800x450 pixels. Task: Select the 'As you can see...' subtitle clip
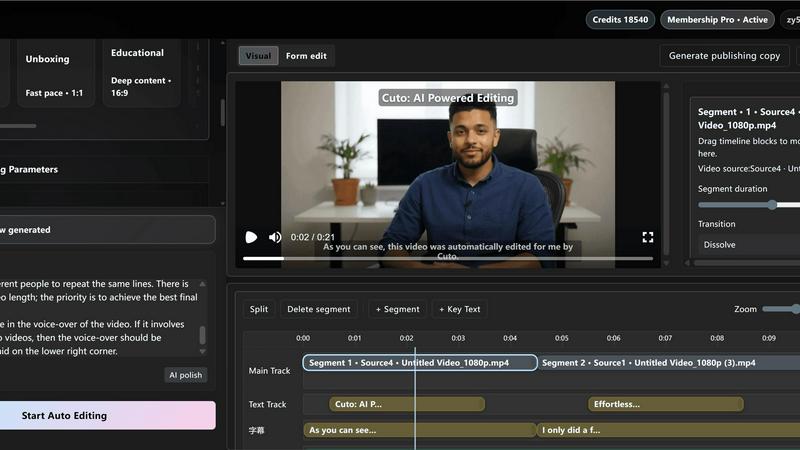click(x=420, y=430)
